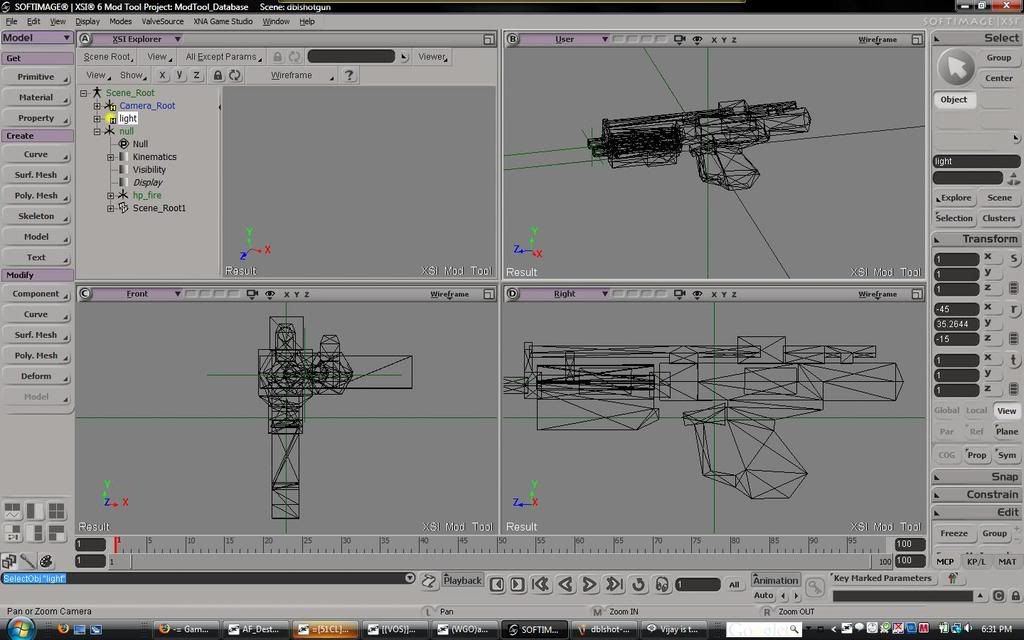
Task: Step to next frame
Action: tap(517, 584)
